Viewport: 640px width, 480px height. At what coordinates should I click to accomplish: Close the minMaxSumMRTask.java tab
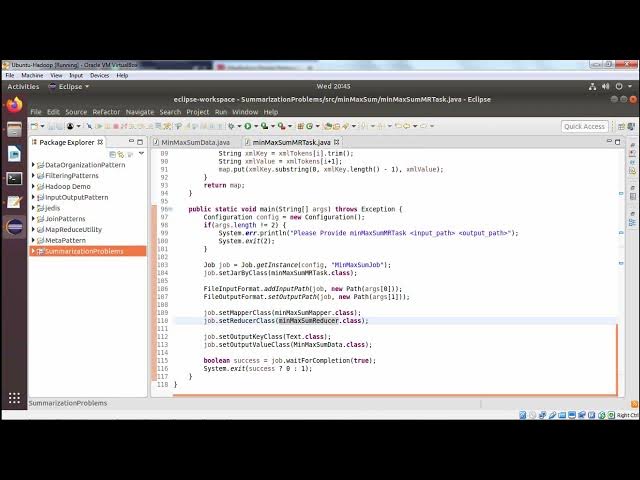click(337, 142)
